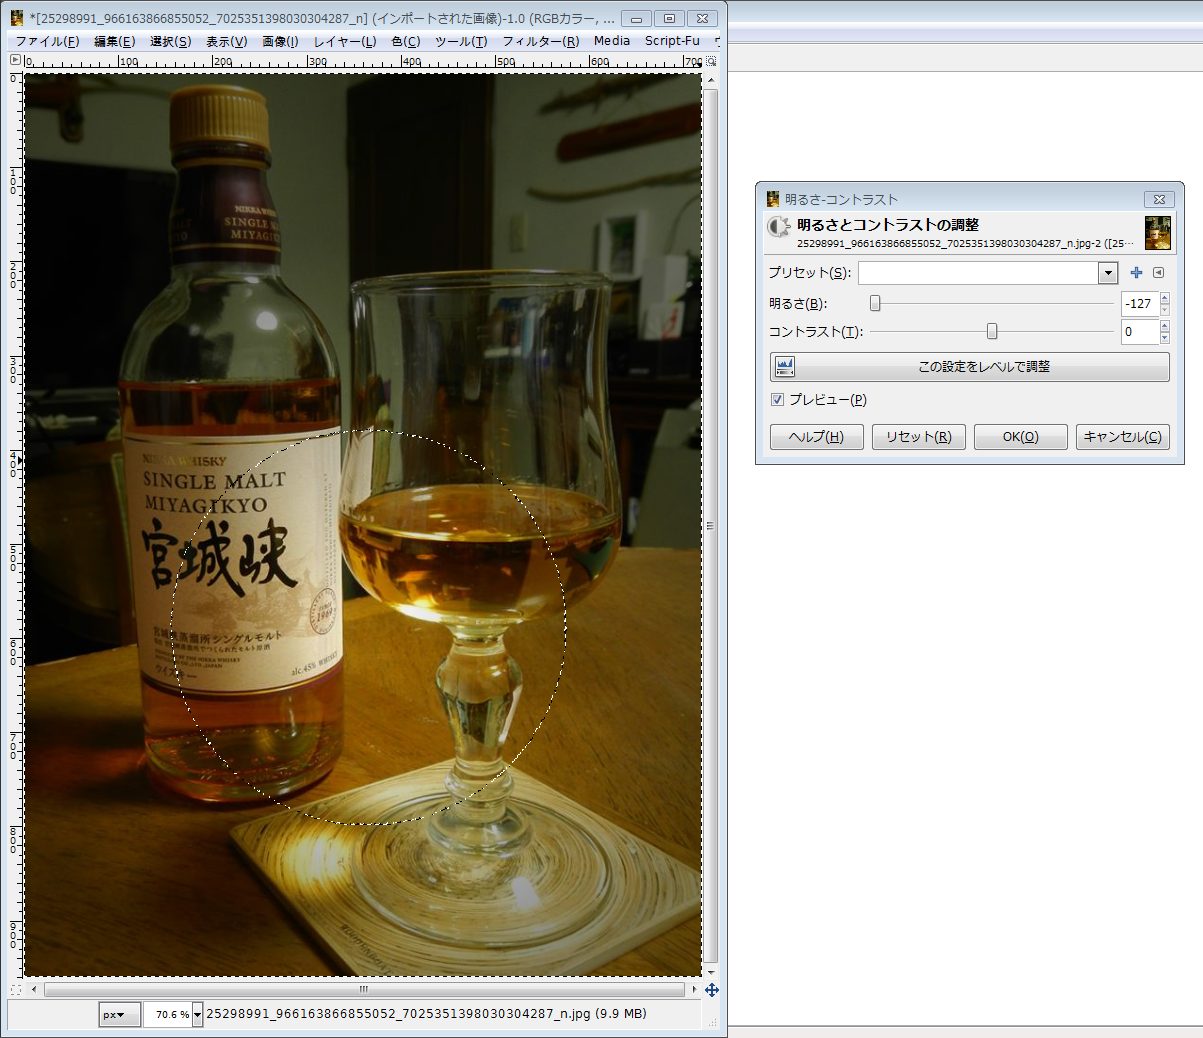1203x1038 pixels.
Task: Increase 明るさ value with up stepper
Action: point(1164,298)
